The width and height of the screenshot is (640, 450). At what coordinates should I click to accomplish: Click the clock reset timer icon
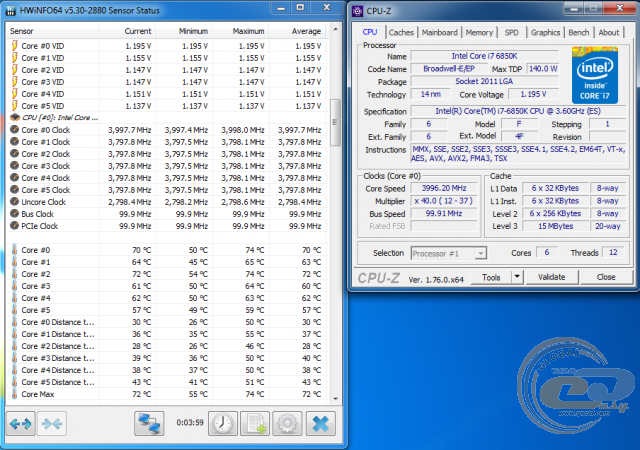click(223, 423)
